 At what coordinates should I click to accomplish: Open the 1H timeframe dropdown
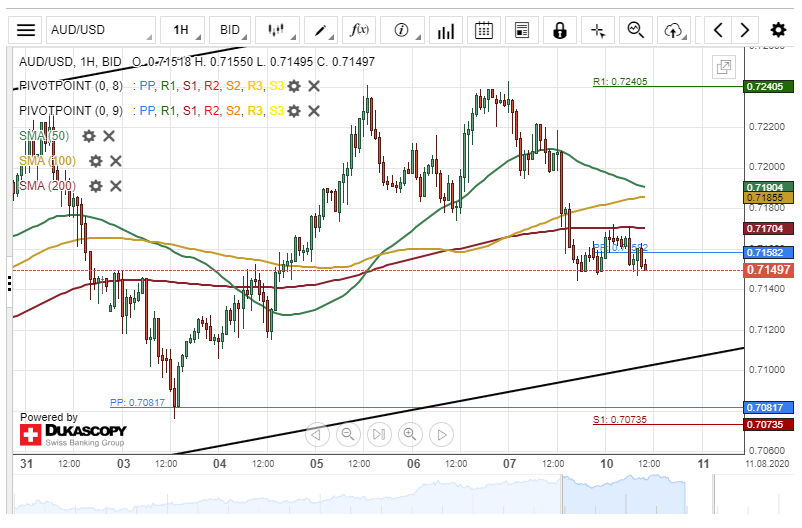click(181, 30)
